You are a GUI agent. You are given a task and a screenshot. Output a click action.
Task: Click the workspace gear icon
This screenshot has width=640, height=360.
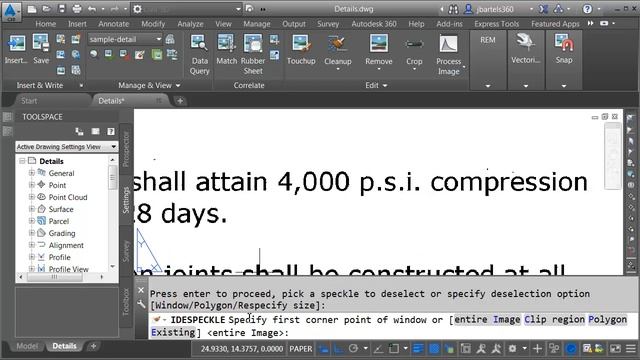point(138,9)
